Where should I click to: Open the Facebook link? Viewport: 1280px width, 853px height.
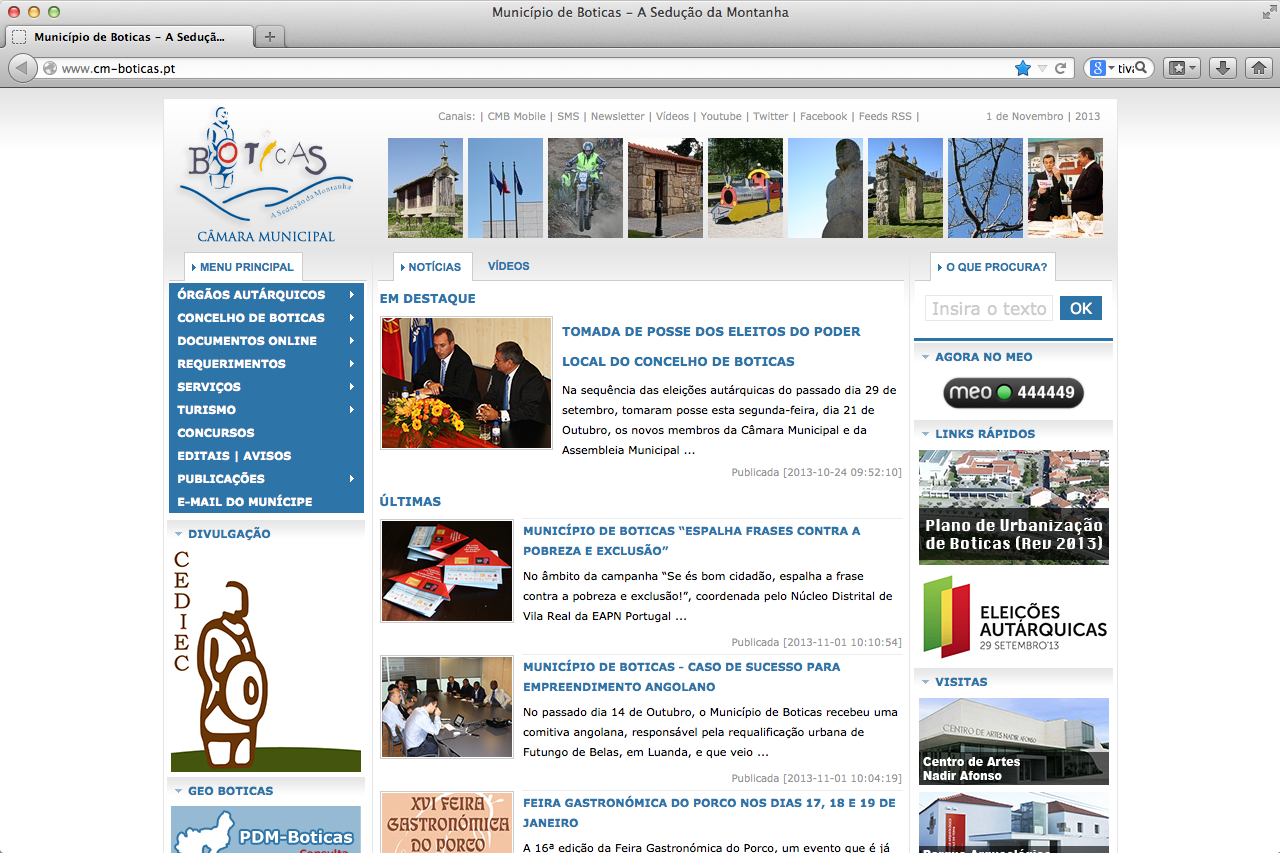pyautogui.click(x=823, y=116)
